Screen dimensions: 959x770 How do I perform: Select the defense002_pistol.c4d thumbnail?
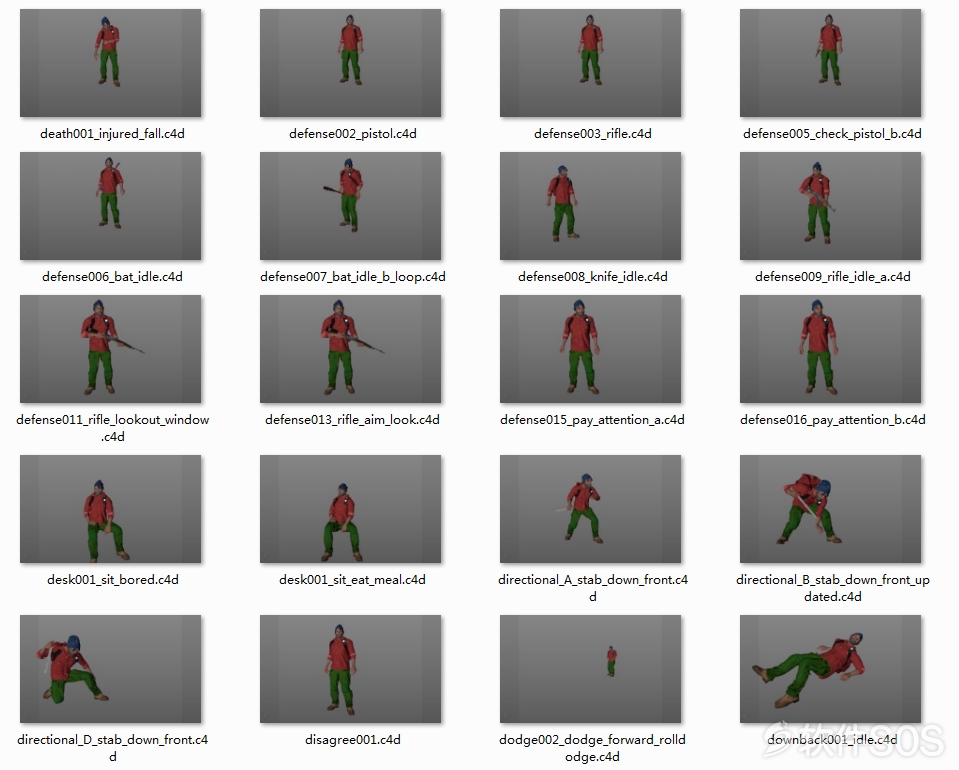tap(350, 63)
